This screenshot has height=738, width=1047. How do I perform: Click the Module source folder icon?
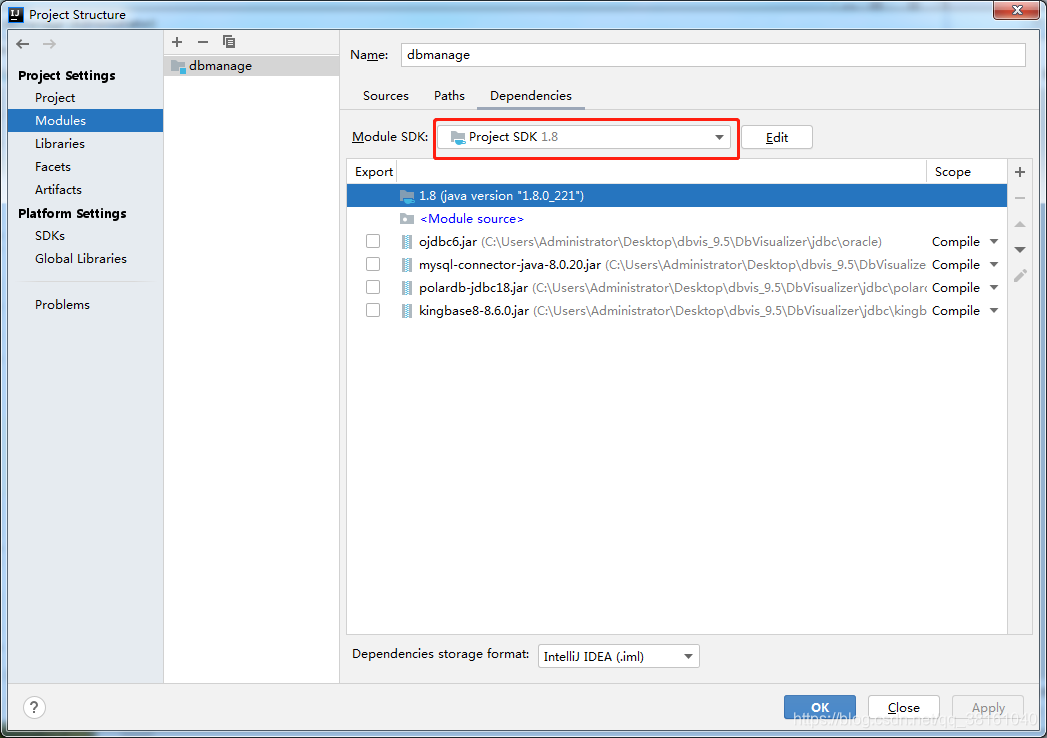(407, 218)
